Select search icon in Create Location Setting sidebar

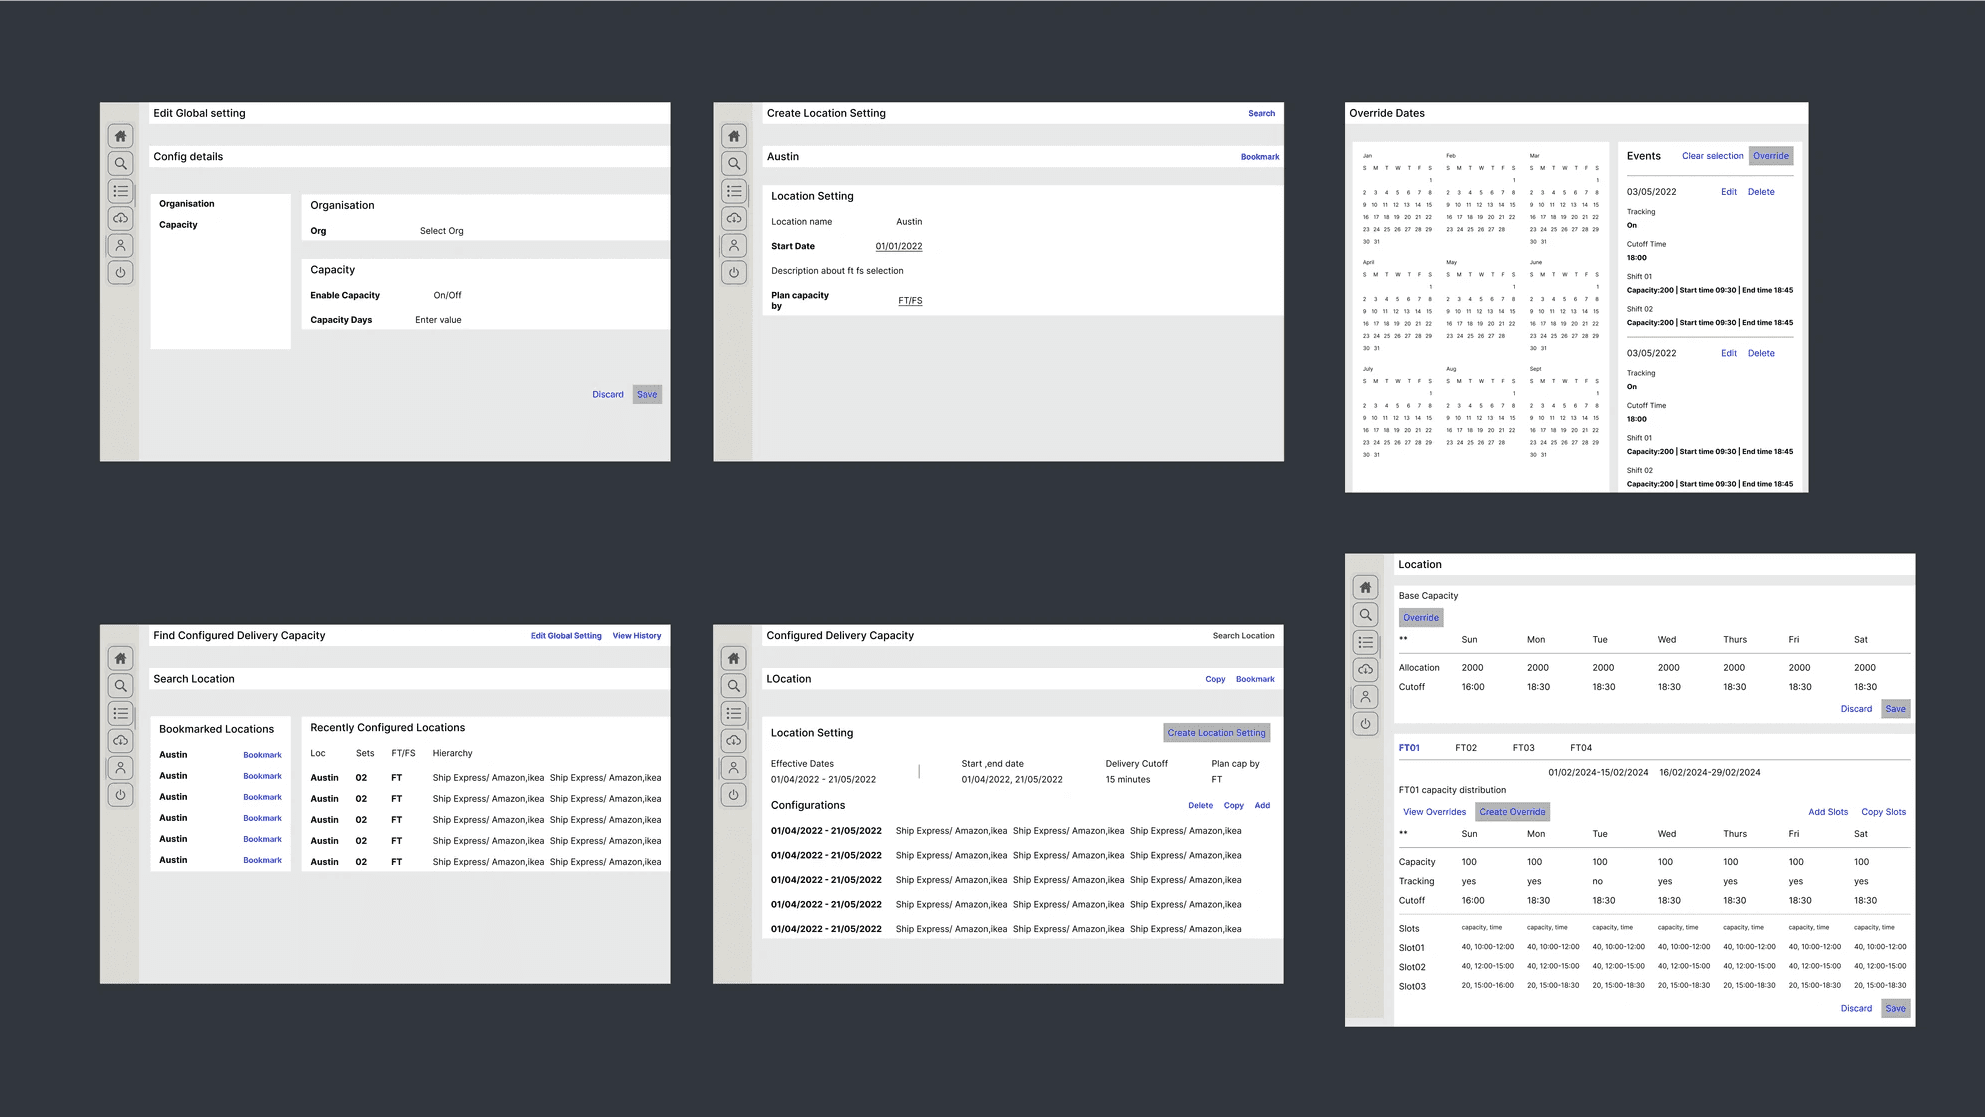point(734,163)
